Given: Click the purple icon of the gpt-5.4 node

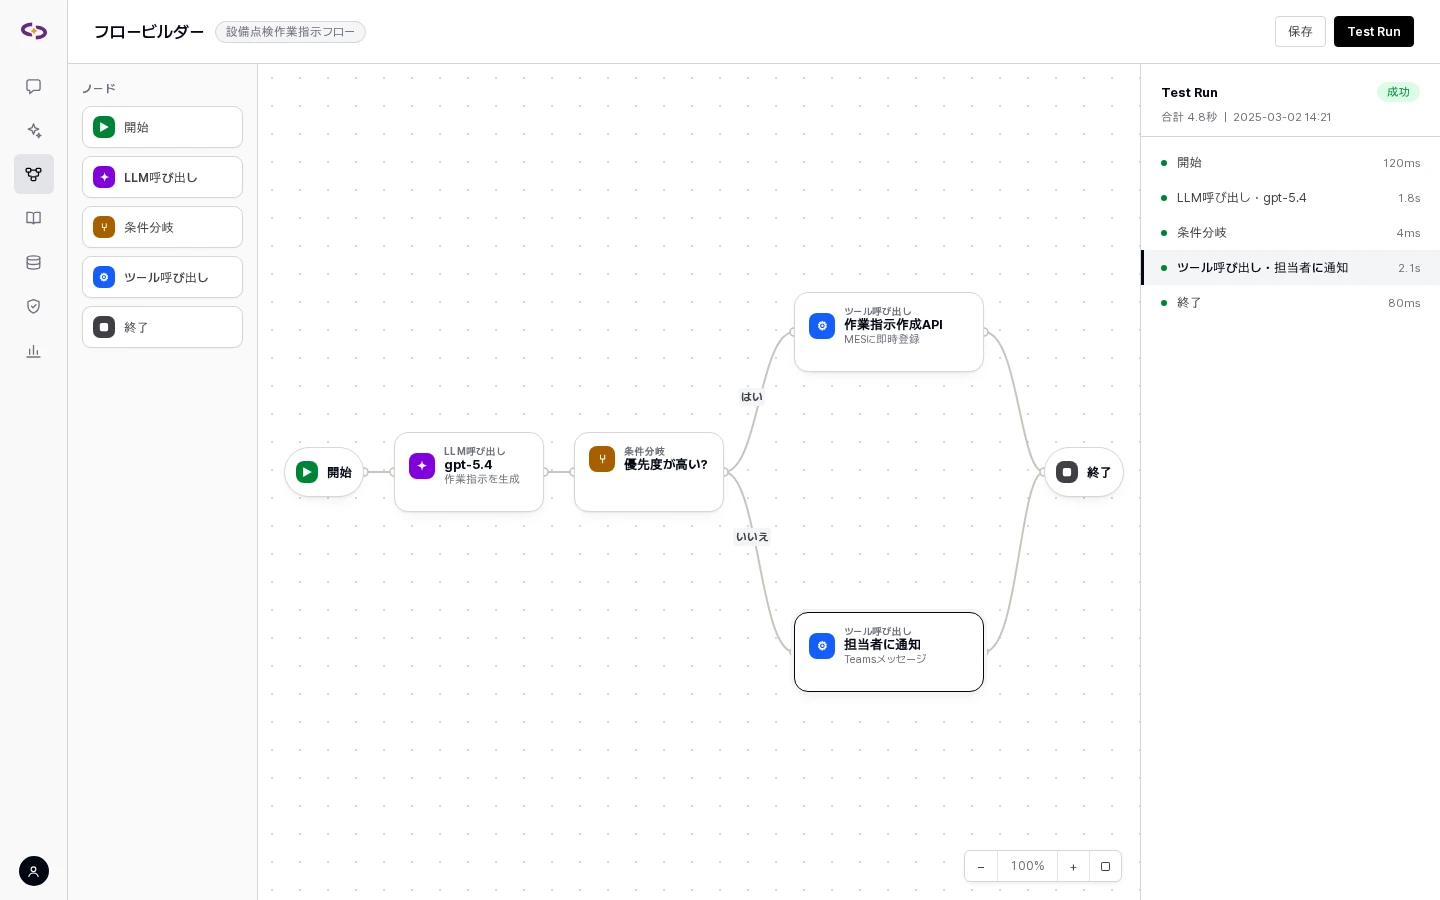Looking at the screenshot, I should [422, 465].
